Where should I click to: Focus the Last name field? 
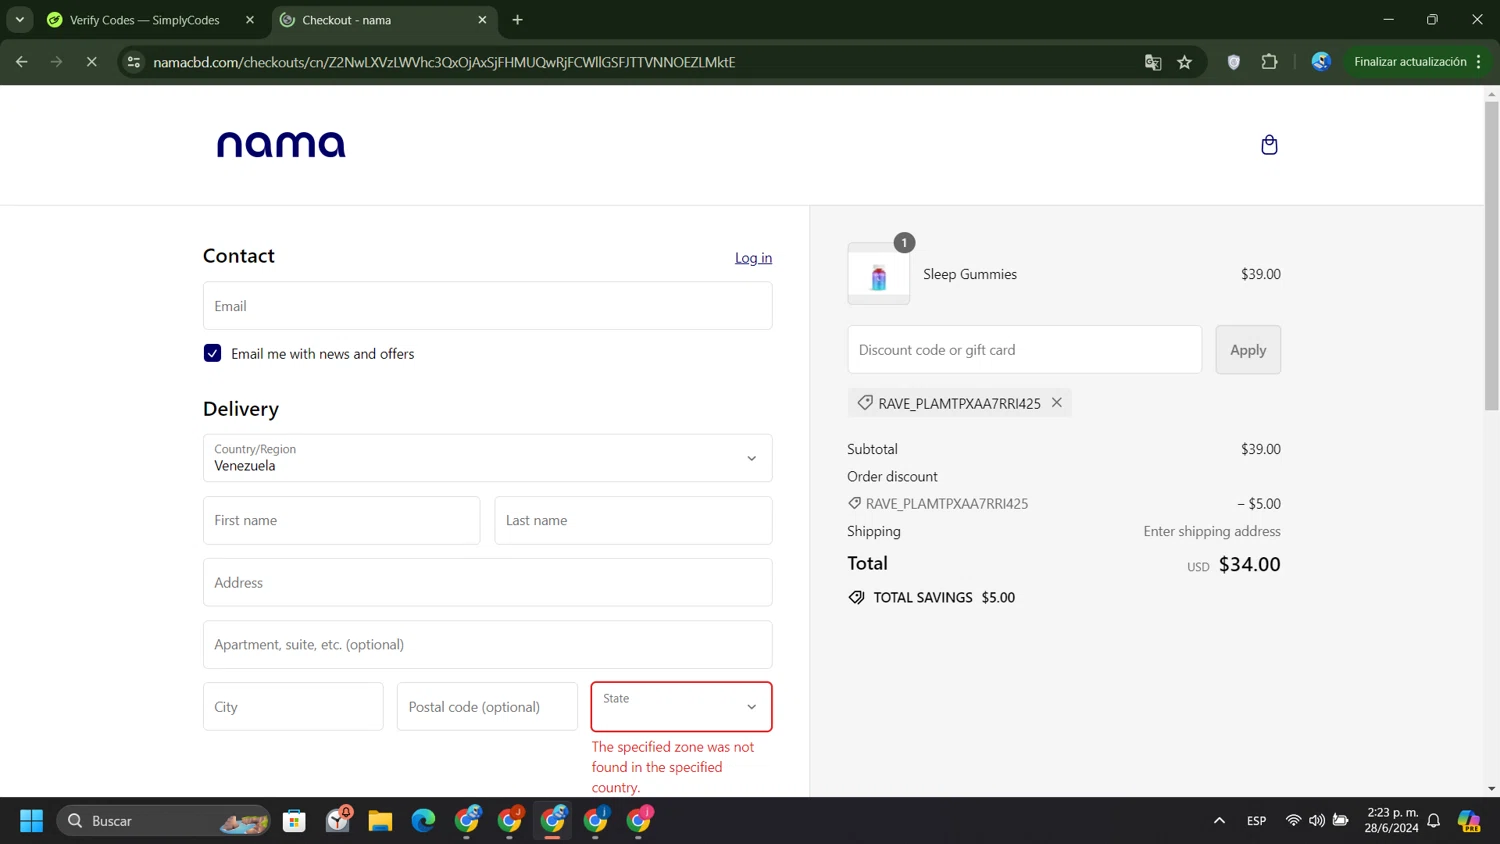tap(633, 521)
